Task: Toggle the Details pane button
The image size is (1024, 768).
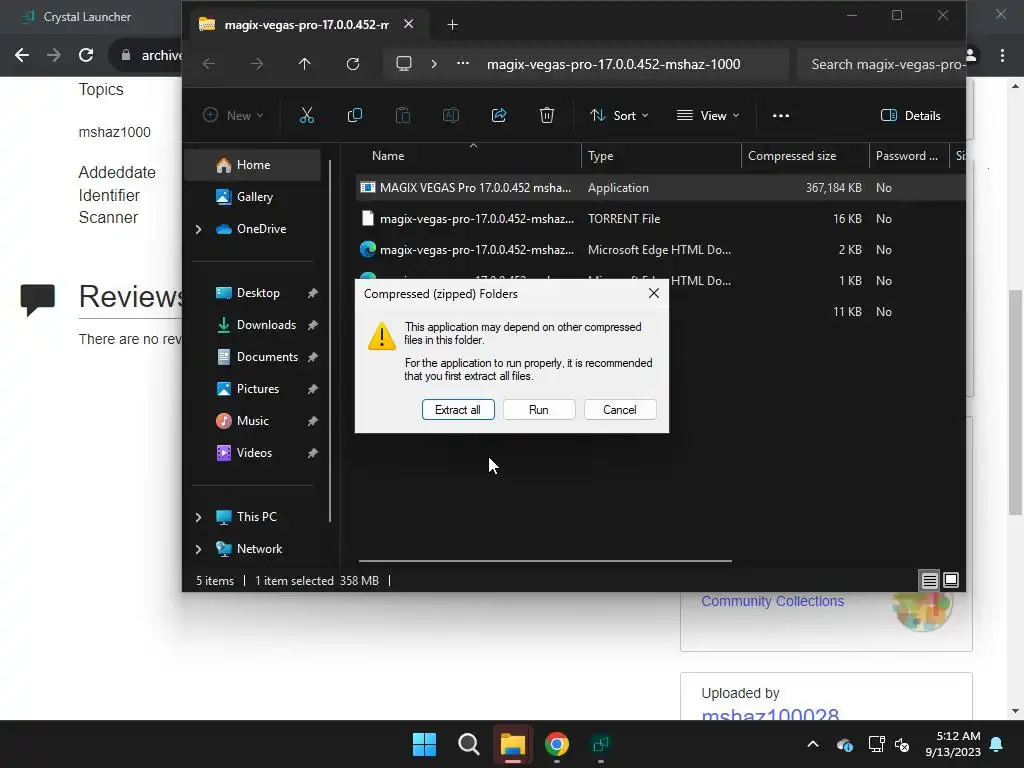Action: tap(911, 116)
